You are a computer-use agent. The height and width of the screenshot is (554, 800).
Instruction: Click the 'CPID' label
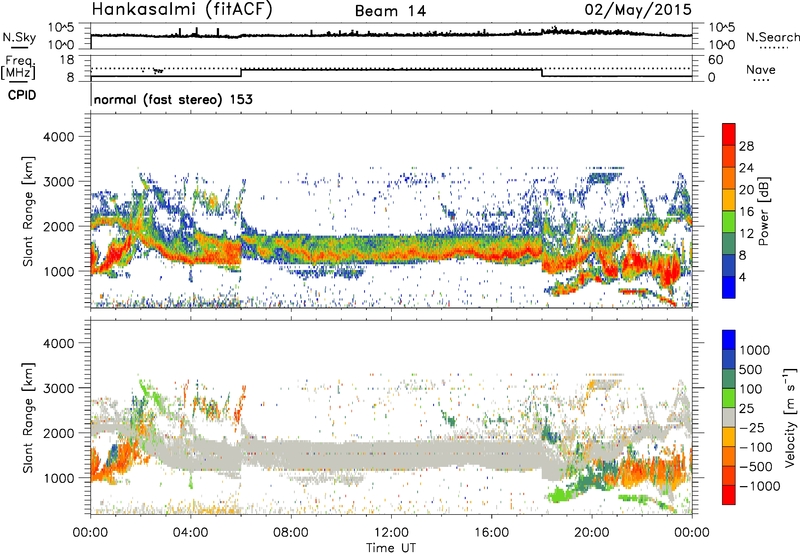tap(22, 95)
